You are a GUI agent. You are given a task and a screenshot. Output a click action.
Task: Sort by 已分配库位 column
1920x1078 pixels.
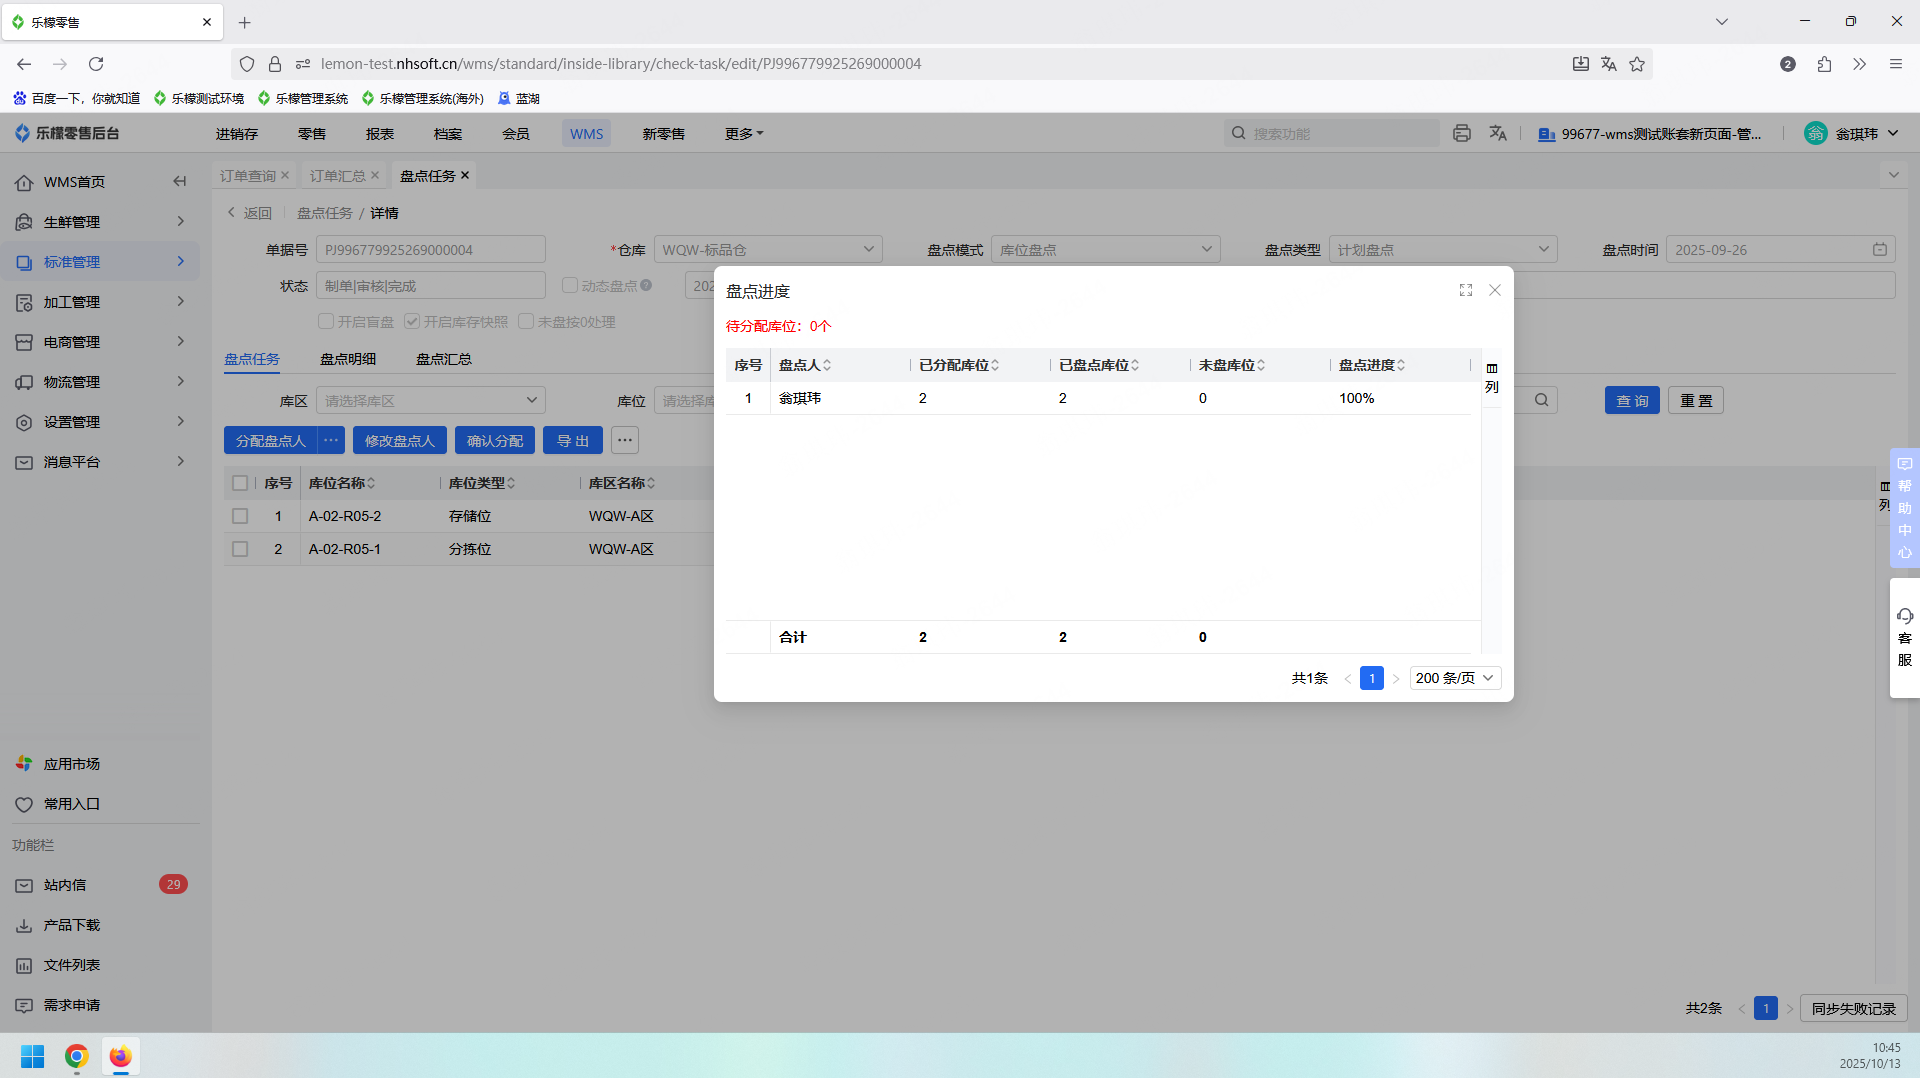click(x=995, y=365)
